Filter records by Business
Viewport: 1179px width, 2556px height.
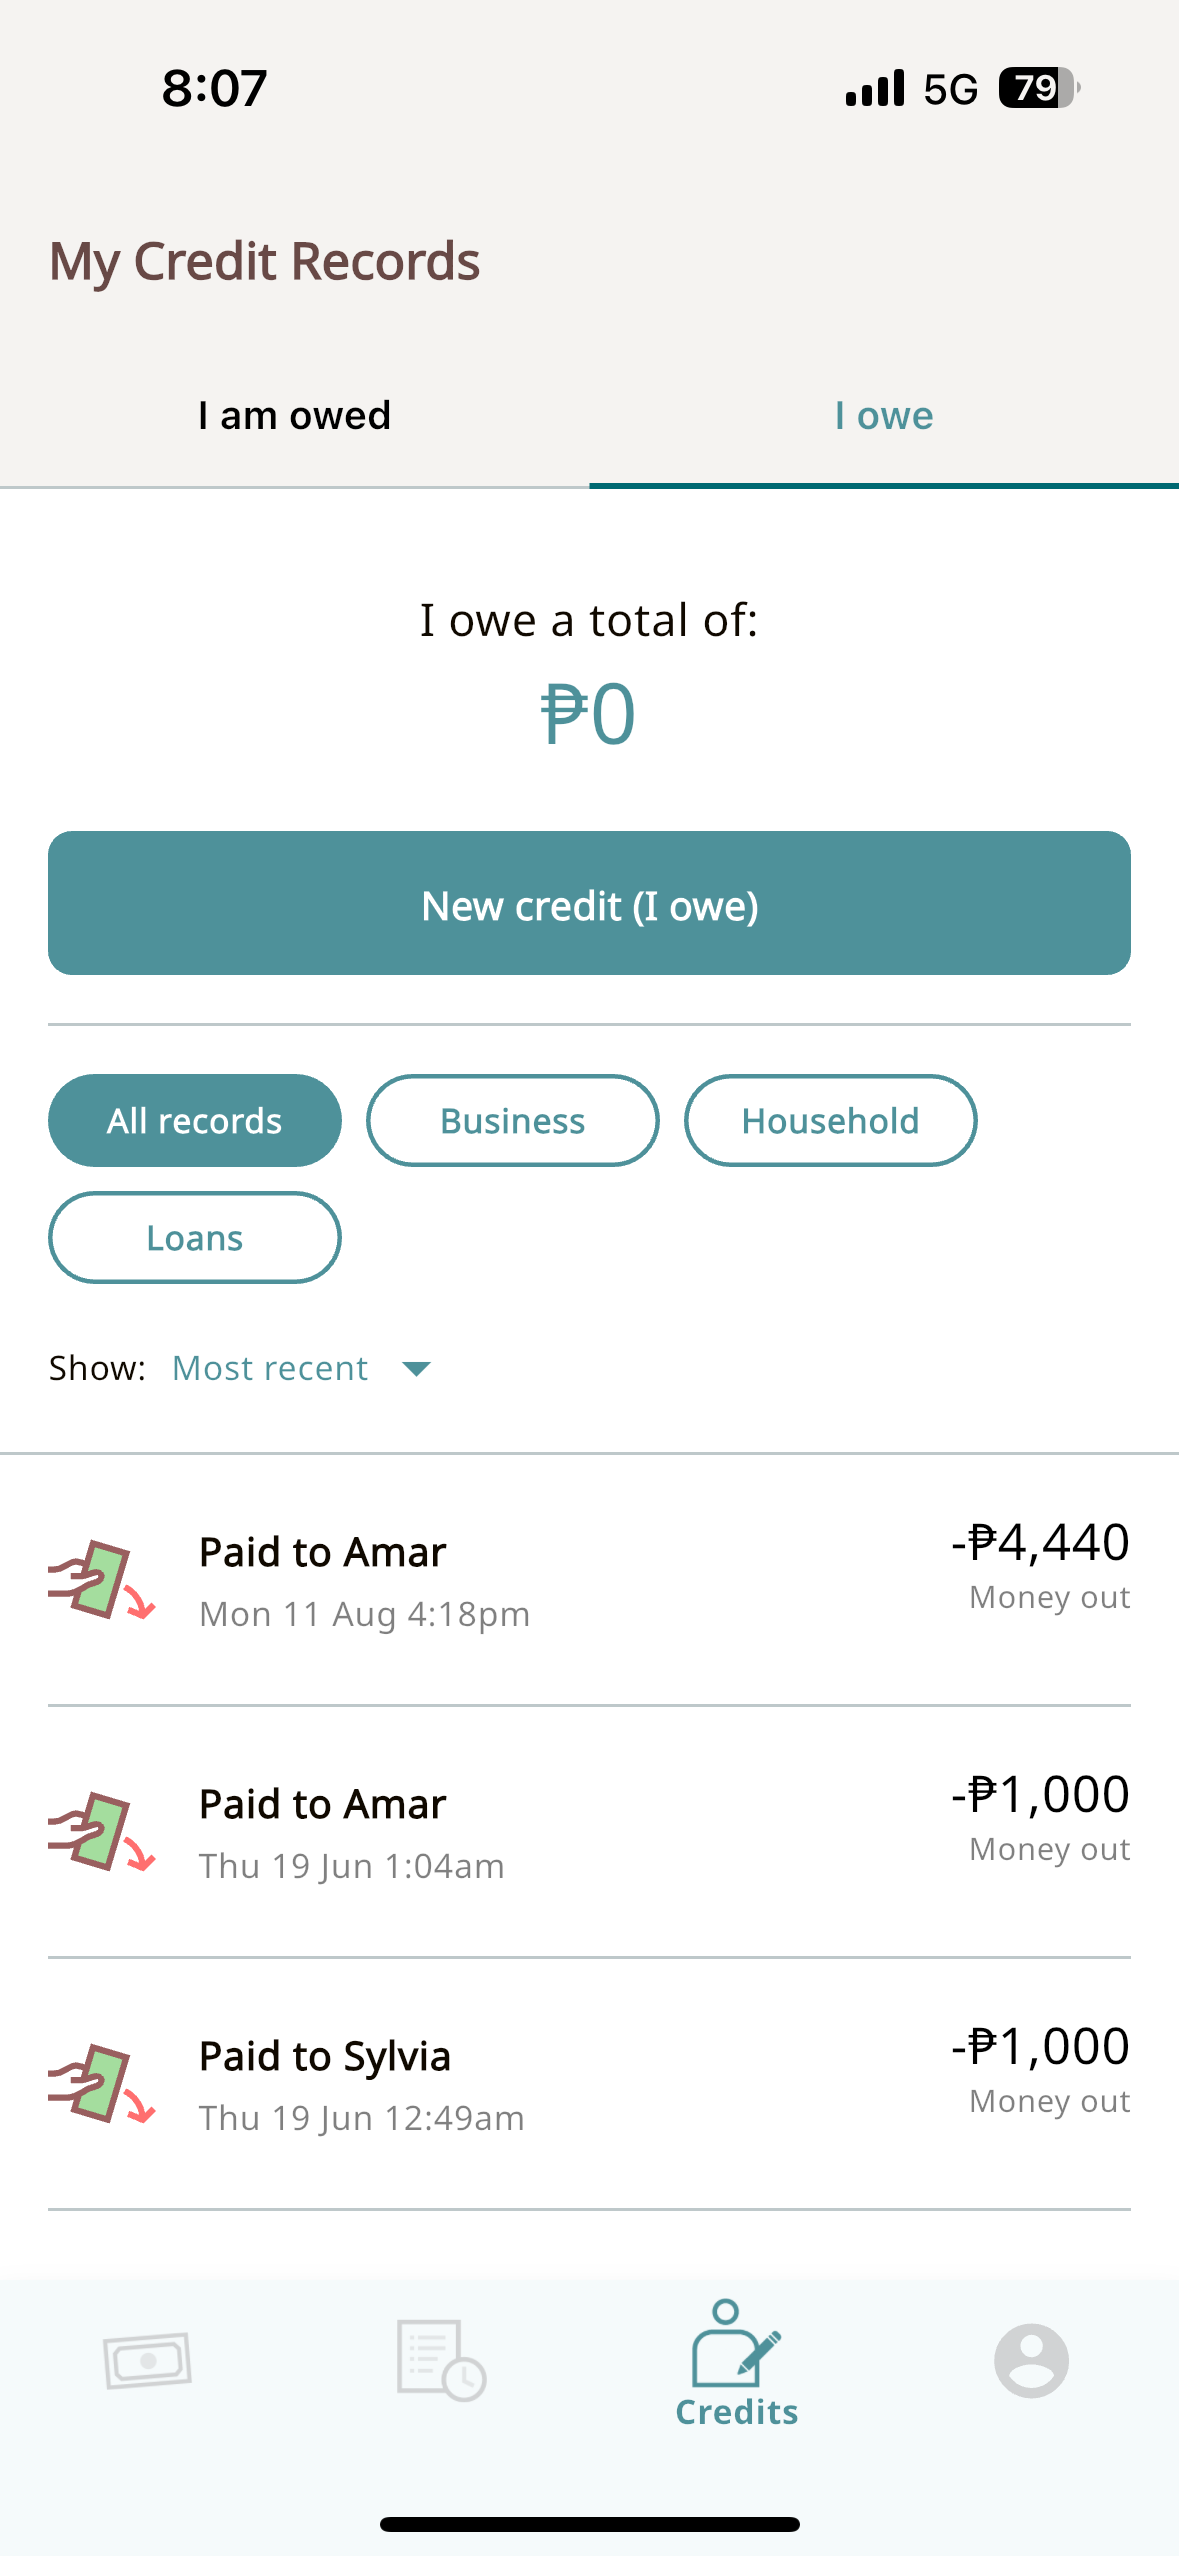pos(512,1121)
